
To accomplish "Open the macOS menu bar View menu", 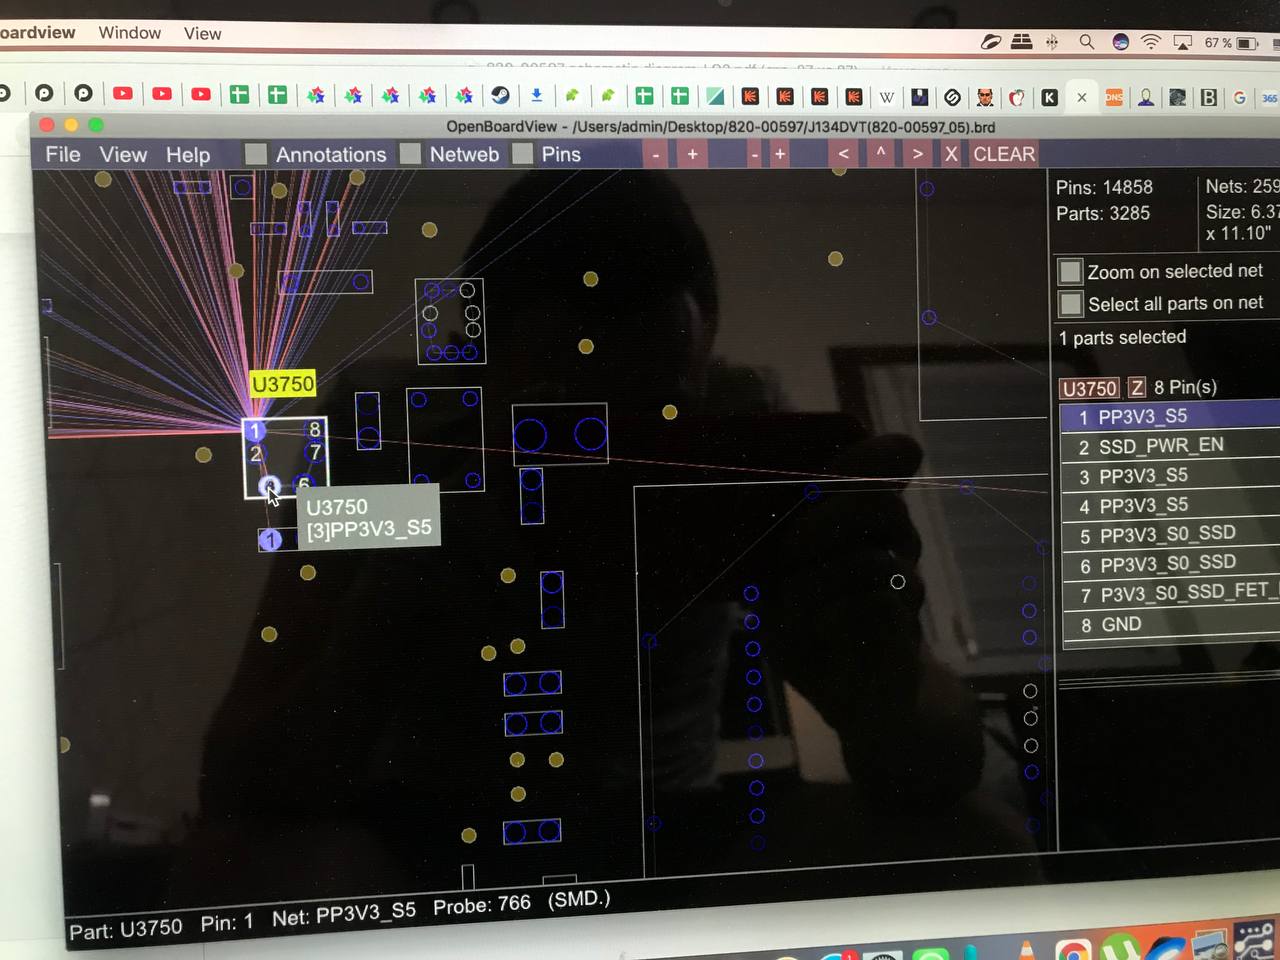I will pos(202,34).
